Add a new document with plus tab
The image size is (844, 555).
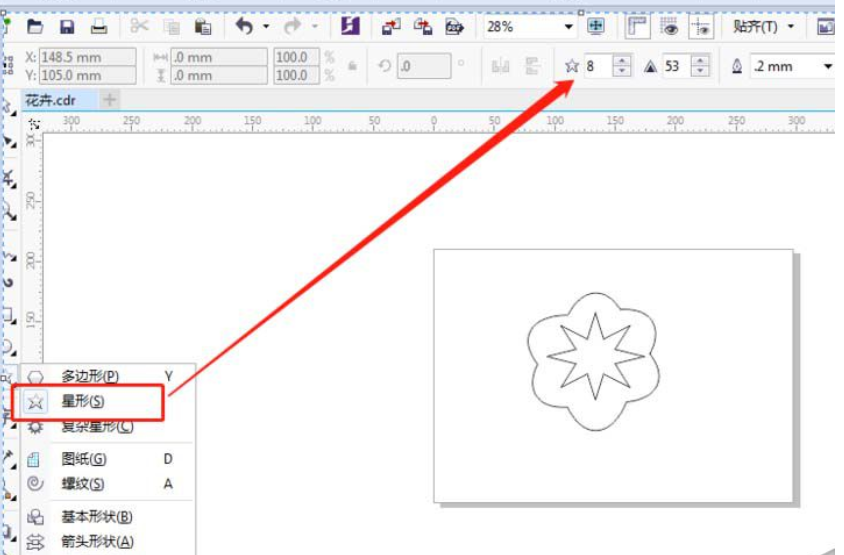coord(110,100)
